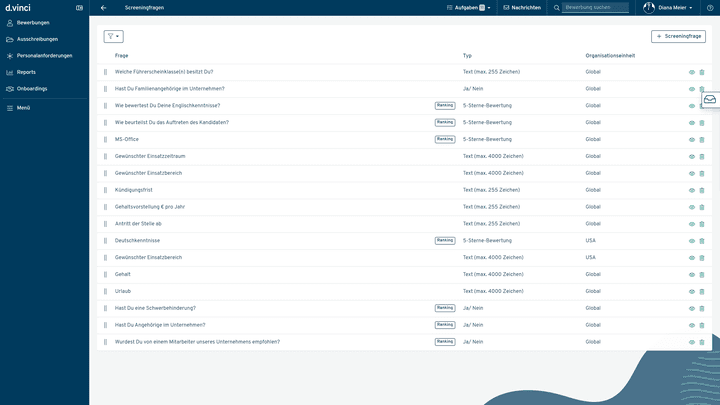Screen dimensions: 720x405
Task: Click trash icon for Deutschkenntnisse row
Action: click(702, 241)
